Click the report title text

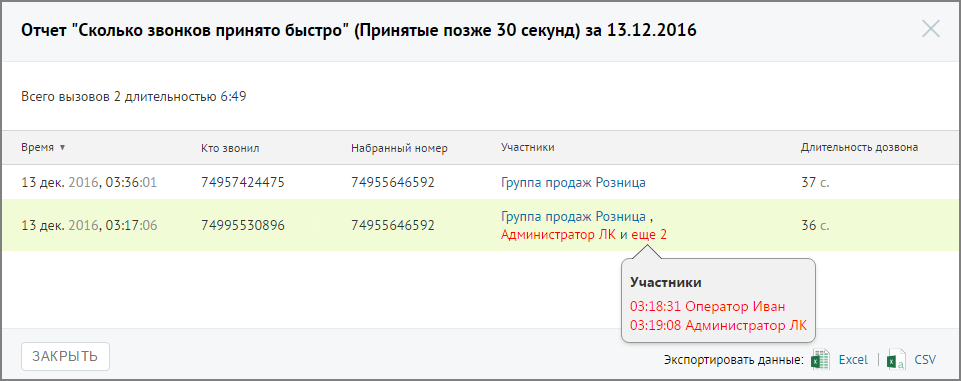[x=359, y=31]
